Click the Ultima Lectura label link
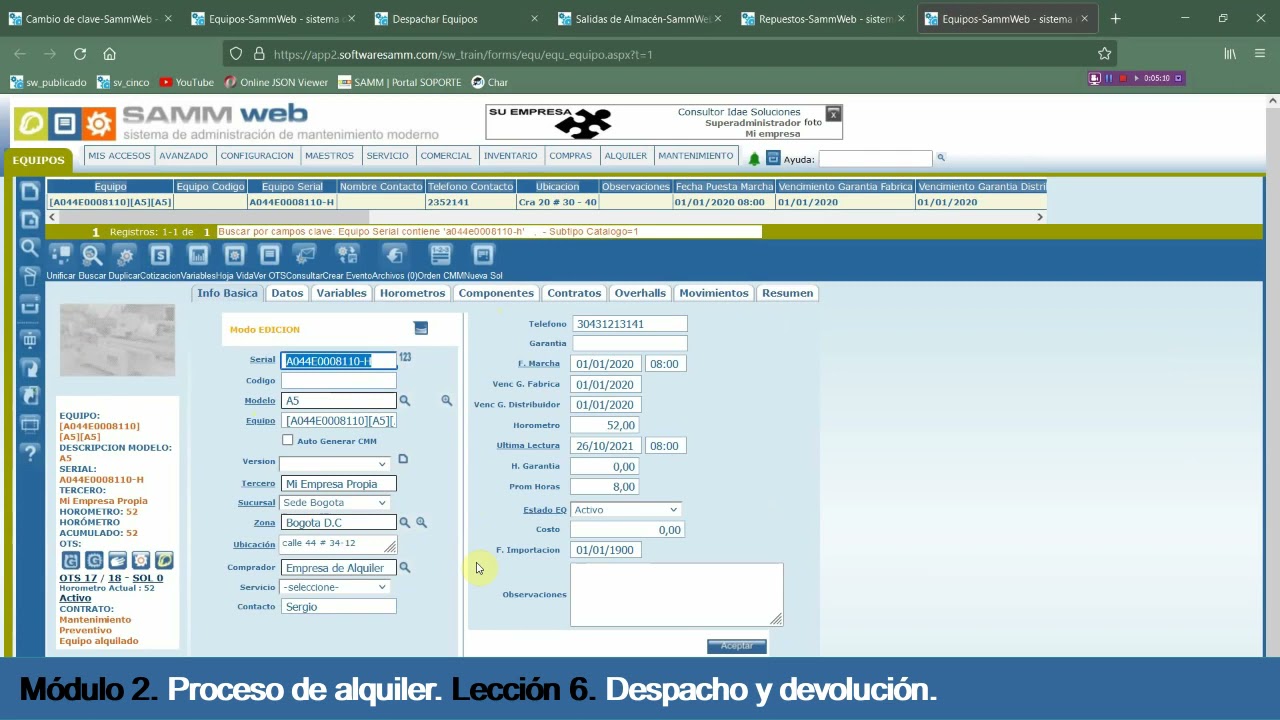 click(x=528, y=445)
